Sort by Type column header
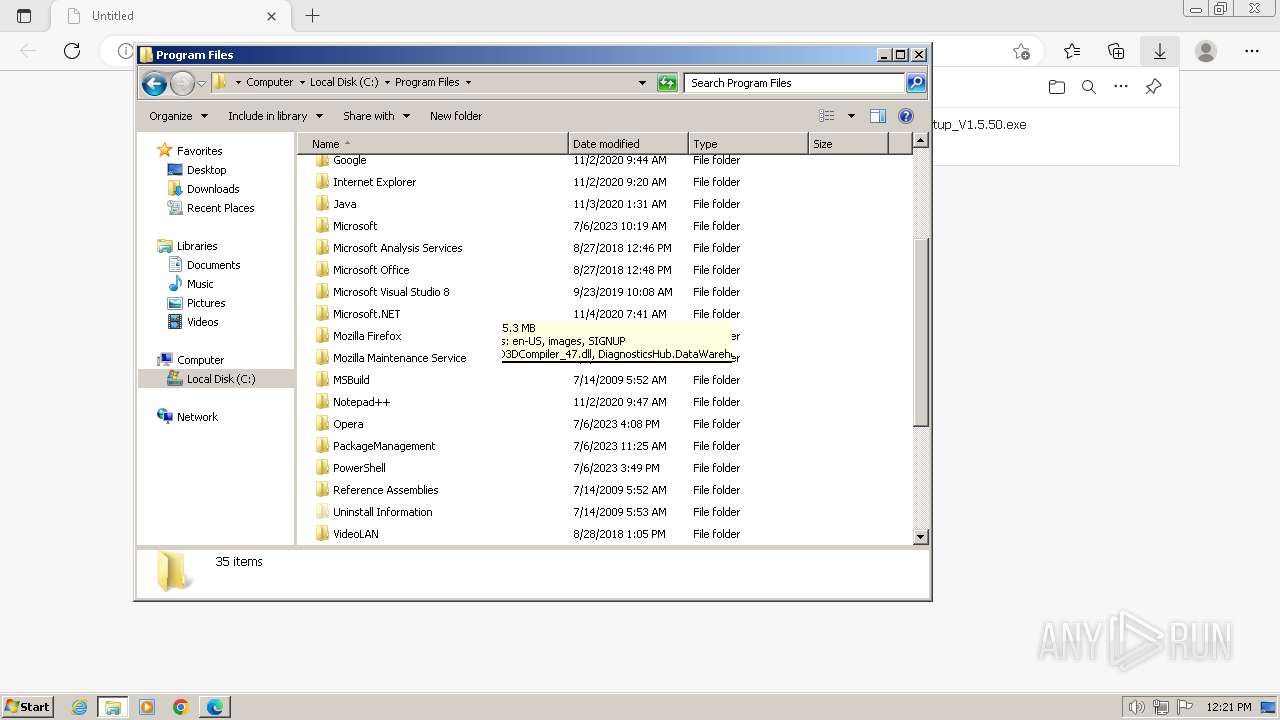 coord(748,144)
